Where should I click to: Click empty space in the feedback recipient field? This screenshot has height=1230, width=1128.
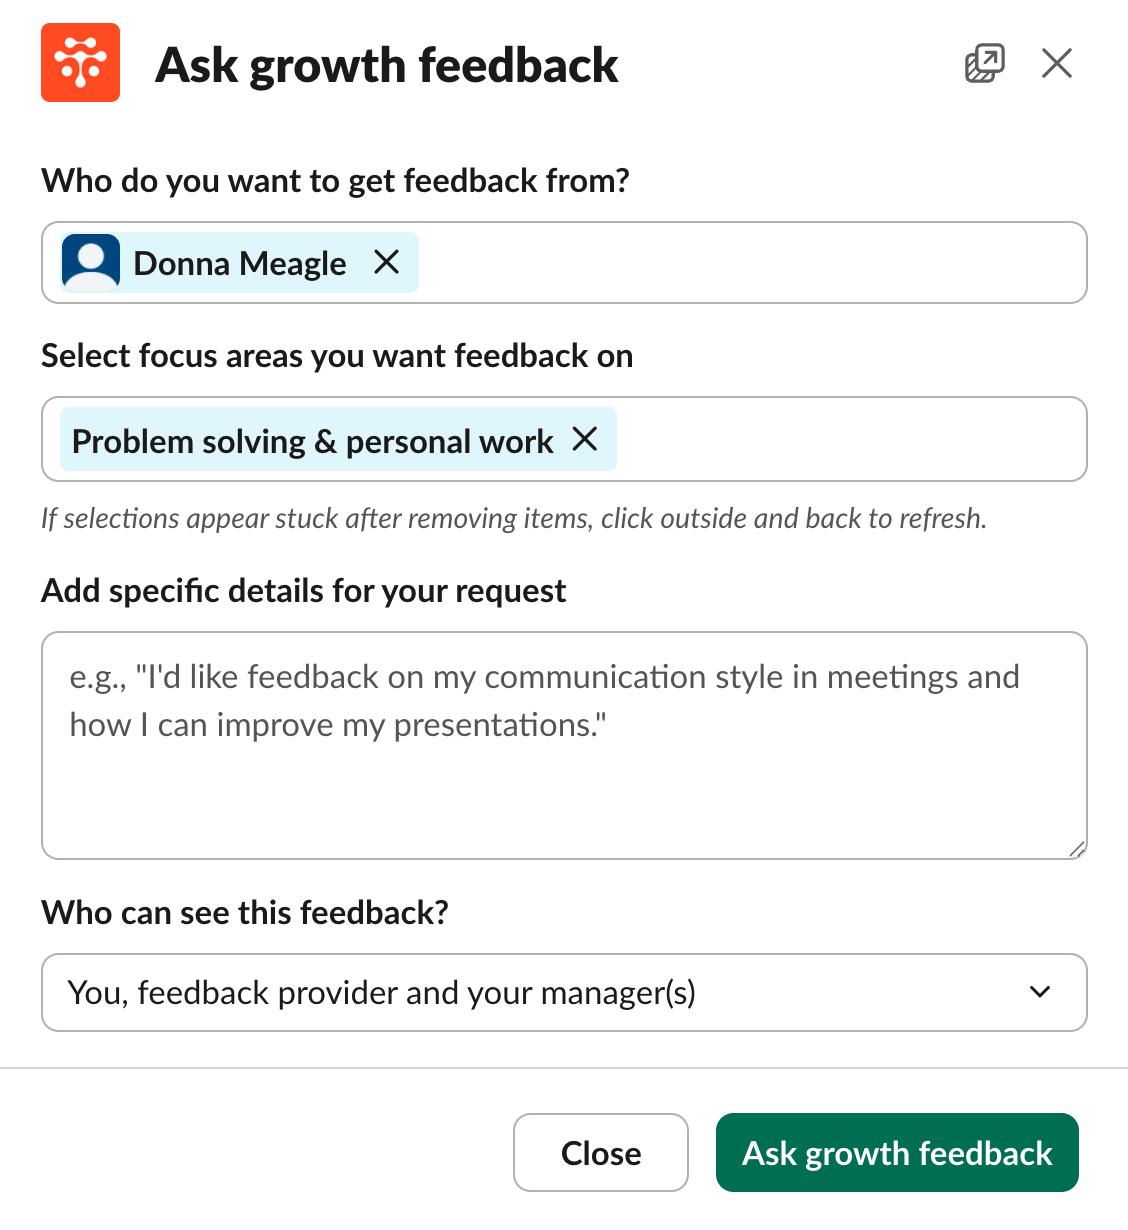click(x=750, y=263)
